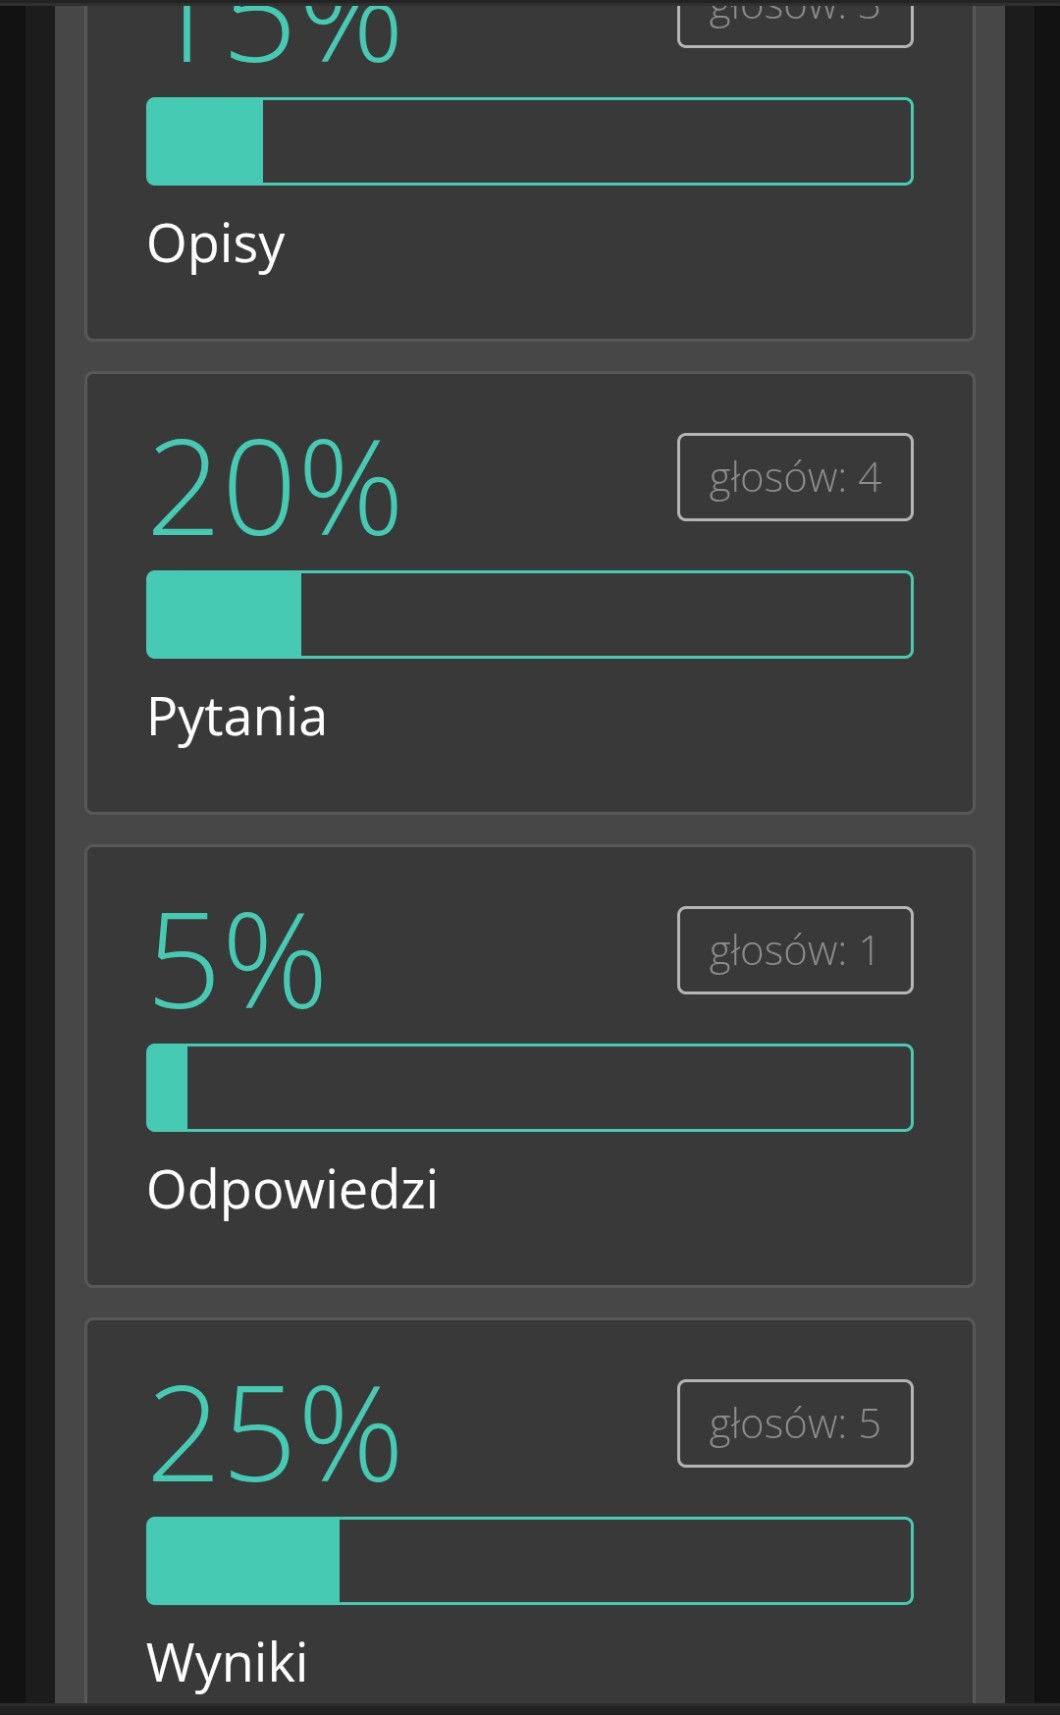Image resolution: width=1060 pixels, height=1715 pixels.
Task: Select the Pytania poll option label
Action: [237, 717]
